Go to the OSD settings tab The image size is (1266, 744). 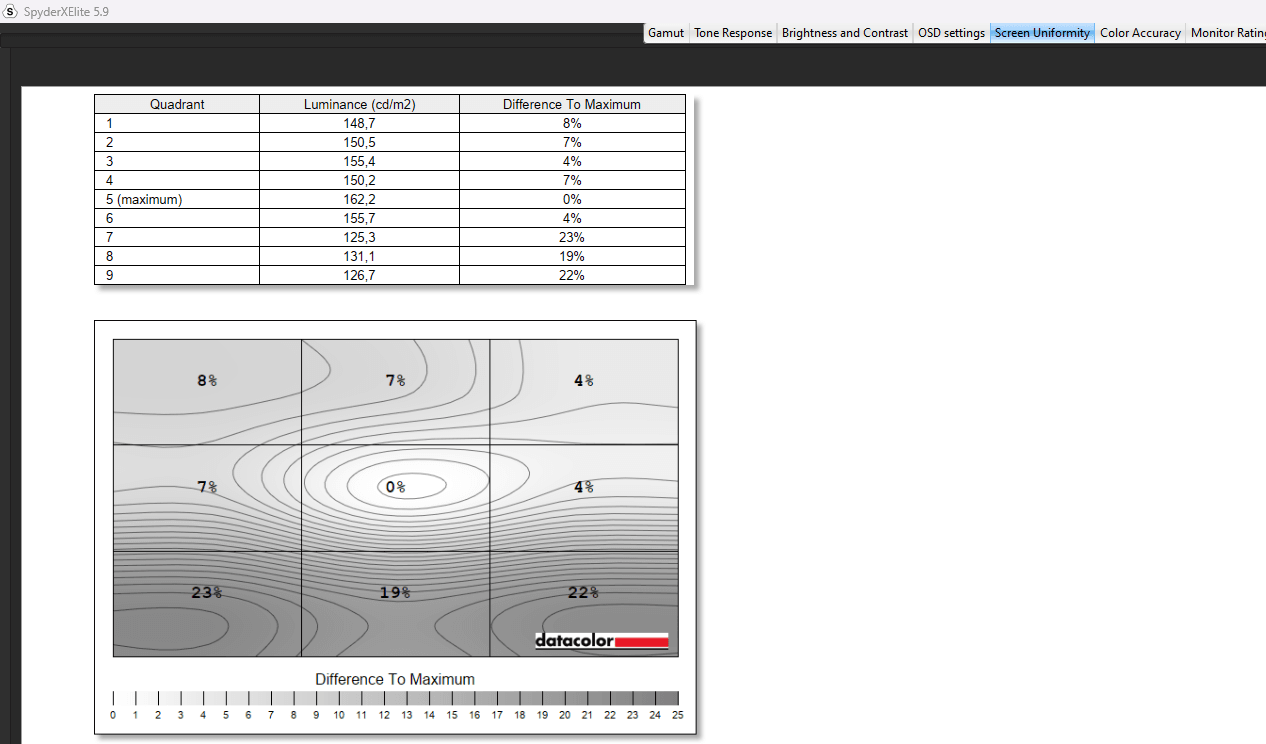(951, 33)
